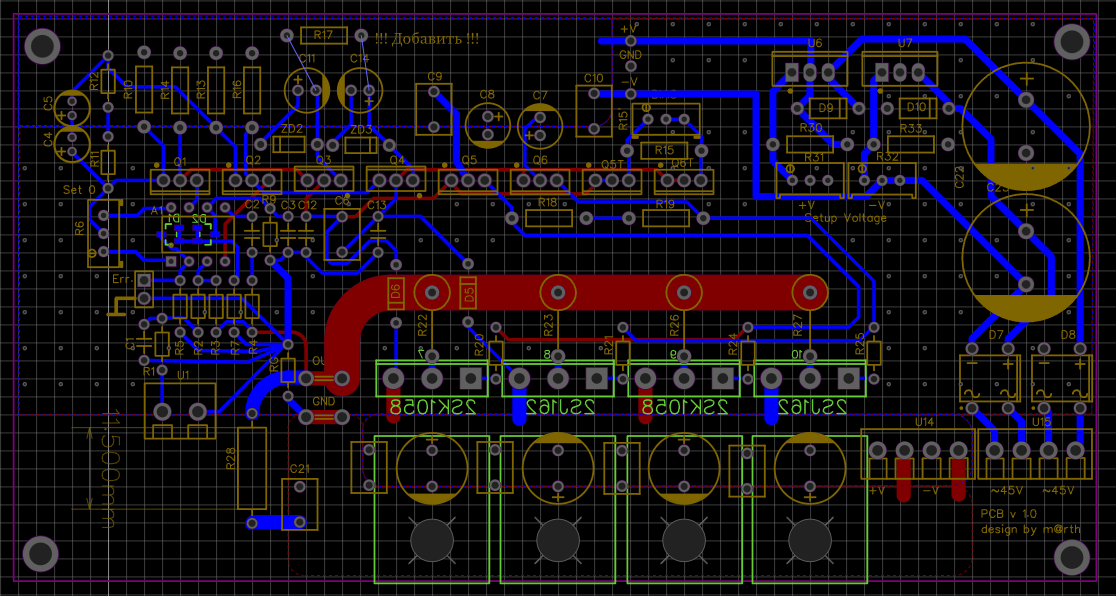Click the 'PCB v 1.0' text
Screen dimensions: 1116x596
(1009, 513)
